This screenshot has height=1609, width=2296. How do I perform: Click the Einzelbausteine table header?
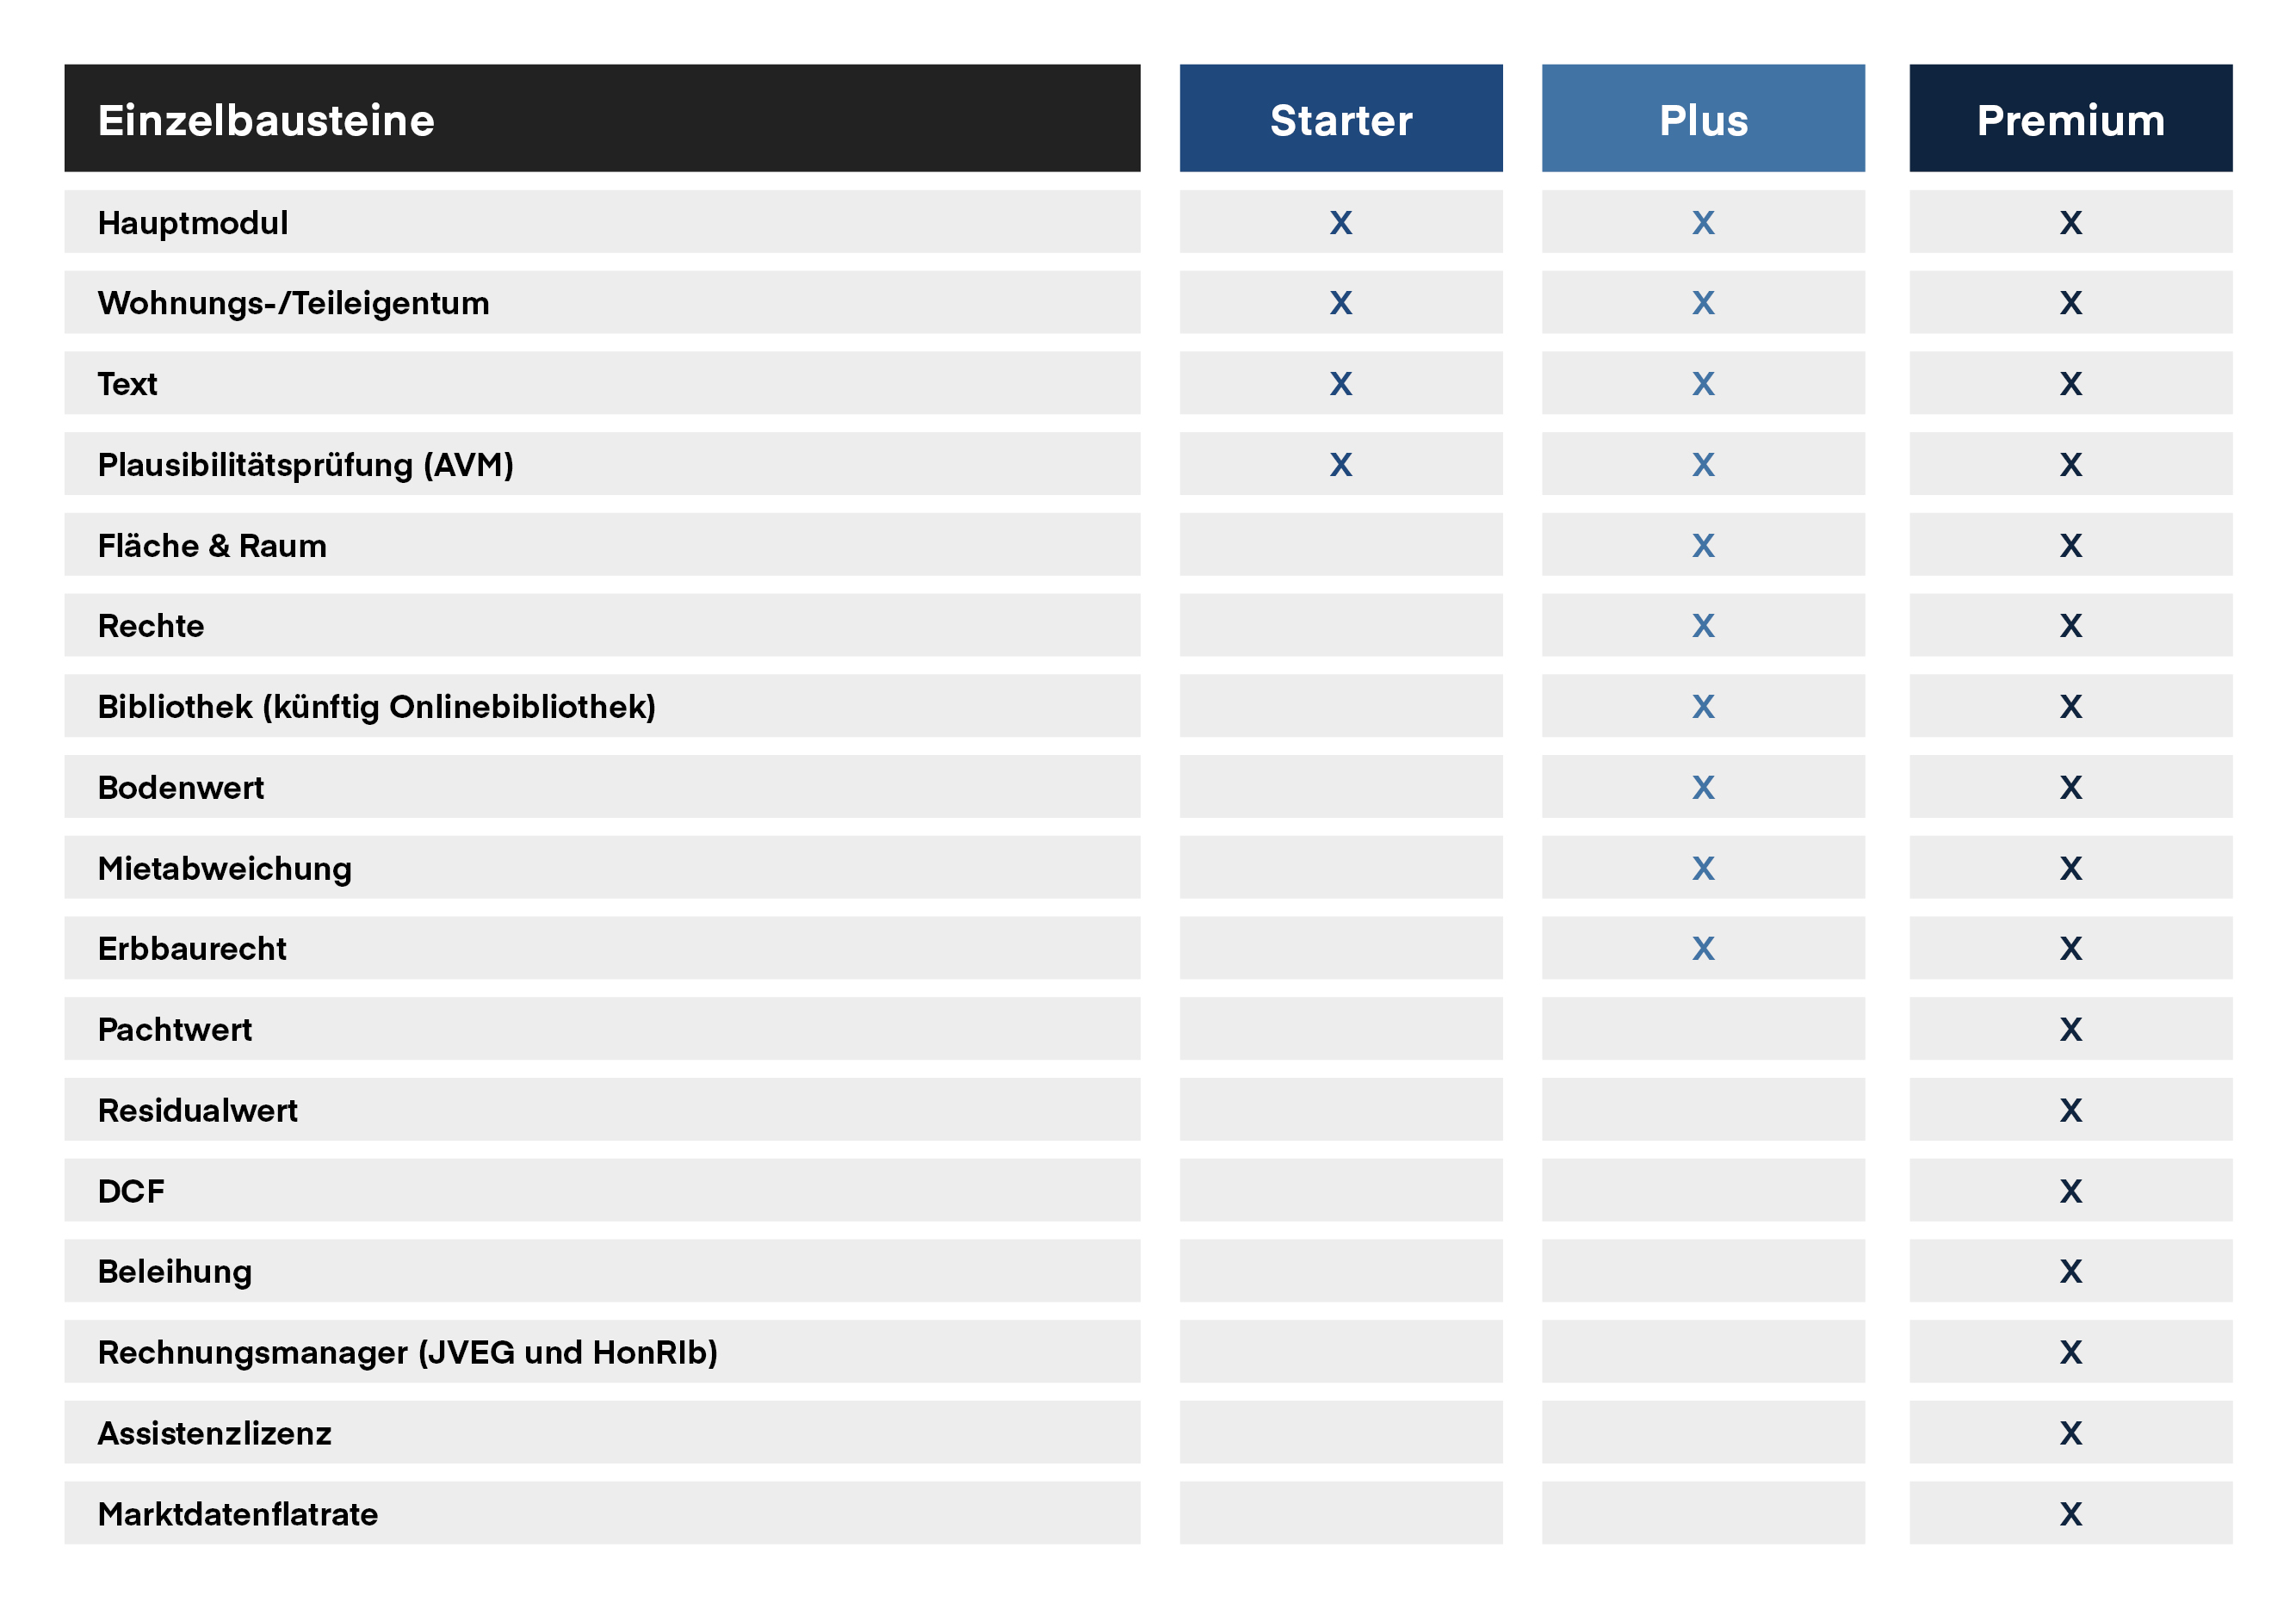tap(266, 119)
